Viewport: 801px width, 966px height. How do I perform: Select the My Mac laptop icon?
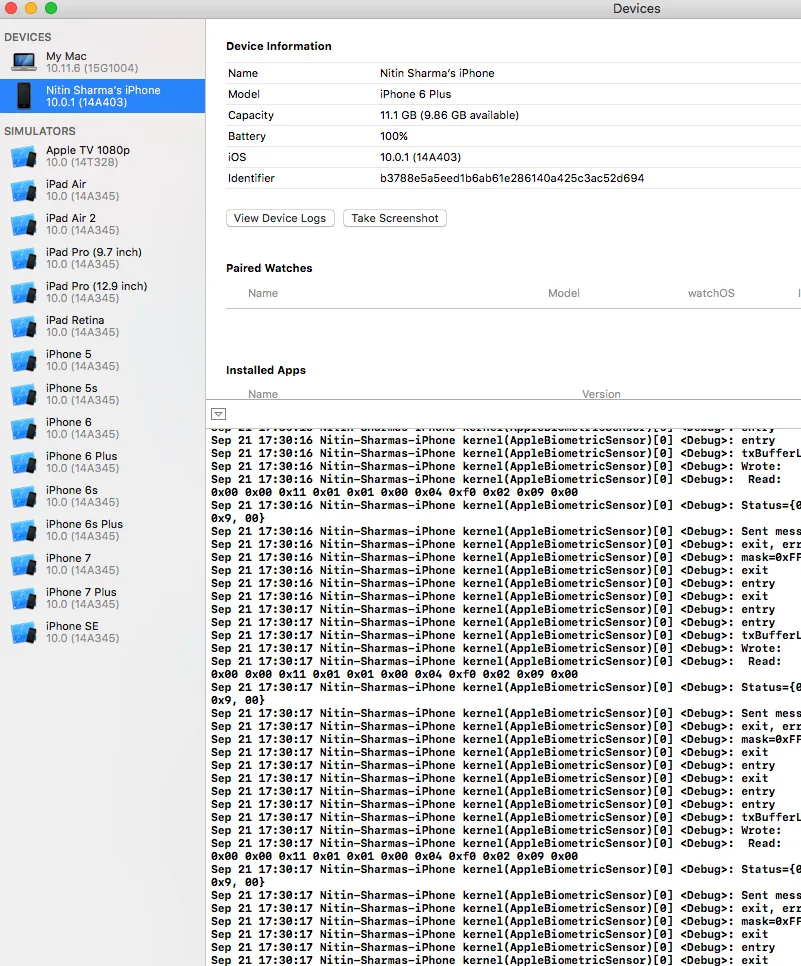pos(24,62)
